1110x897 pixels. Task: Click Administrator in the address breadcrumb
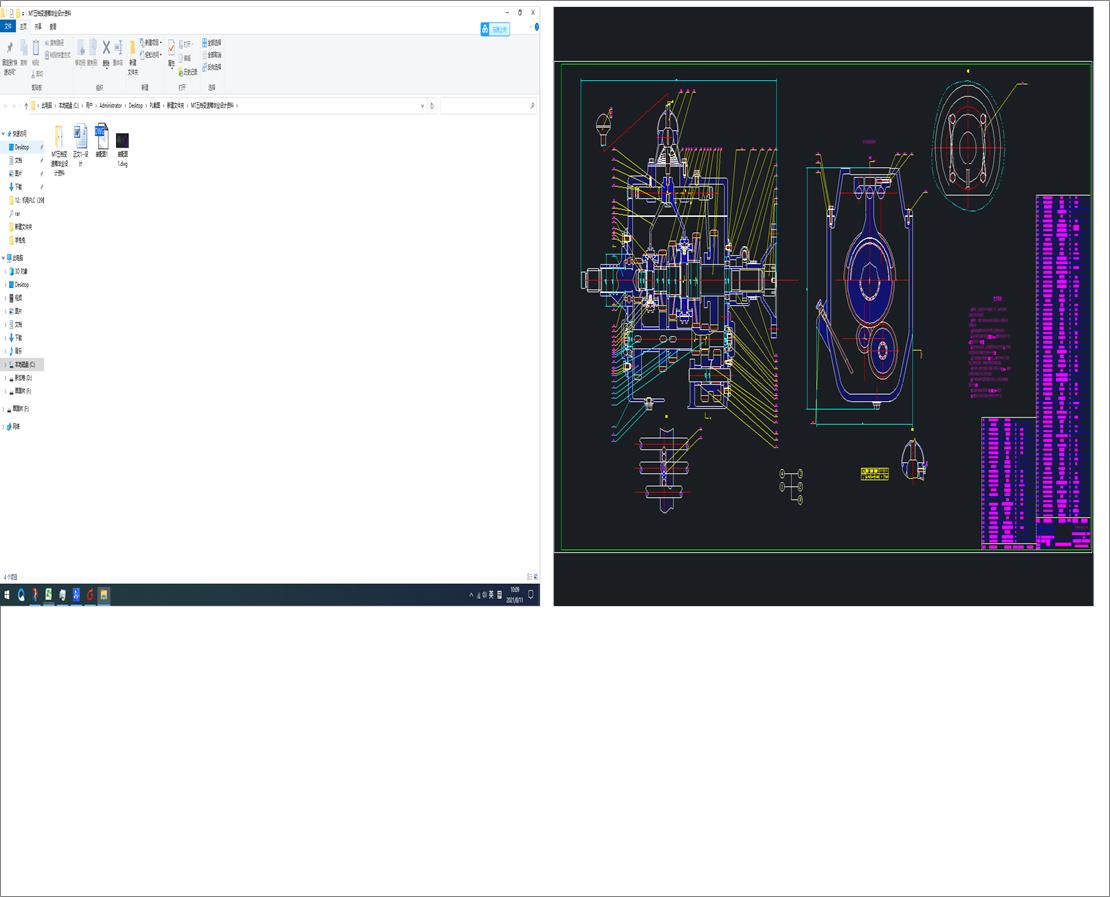tap(110, 105)
